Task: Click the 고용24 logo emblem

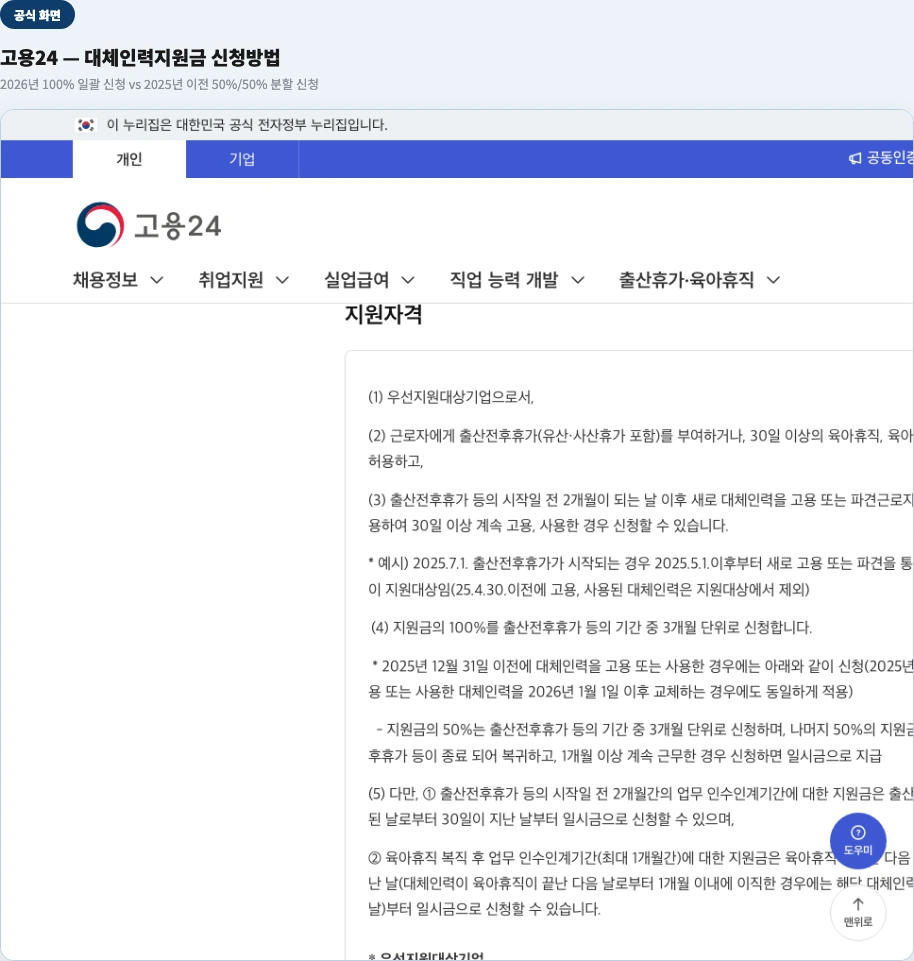Action: pyautogui.click(x=100, y=225)
